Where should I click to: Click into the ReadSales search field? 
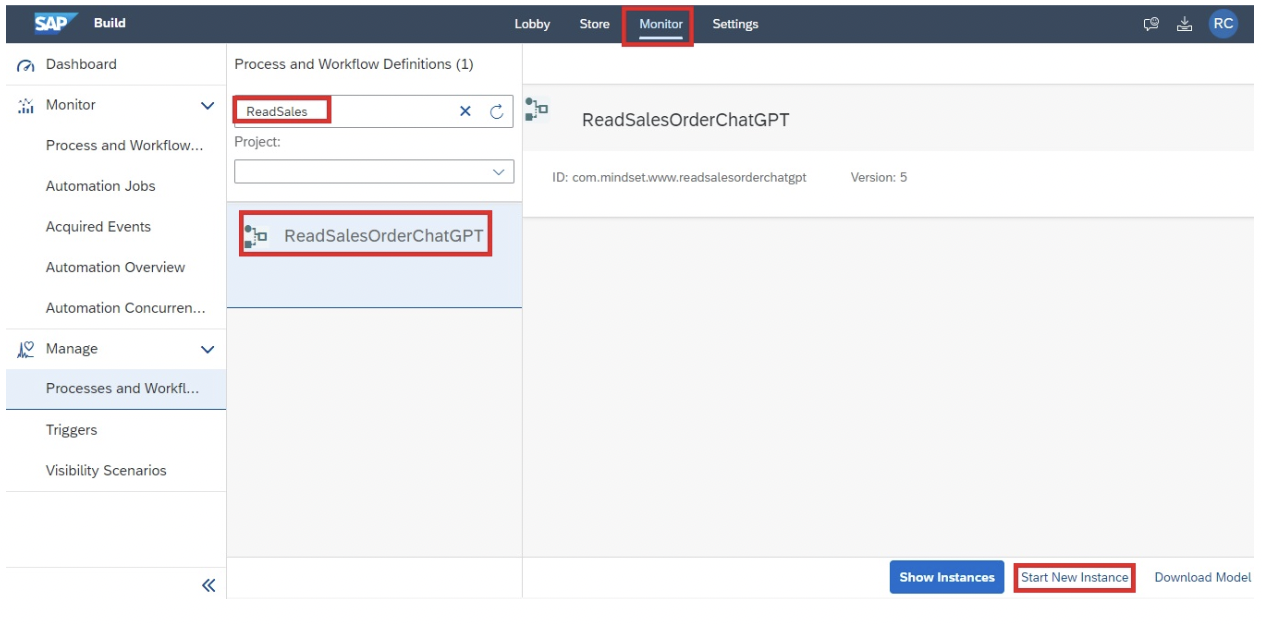click(374, 111)
